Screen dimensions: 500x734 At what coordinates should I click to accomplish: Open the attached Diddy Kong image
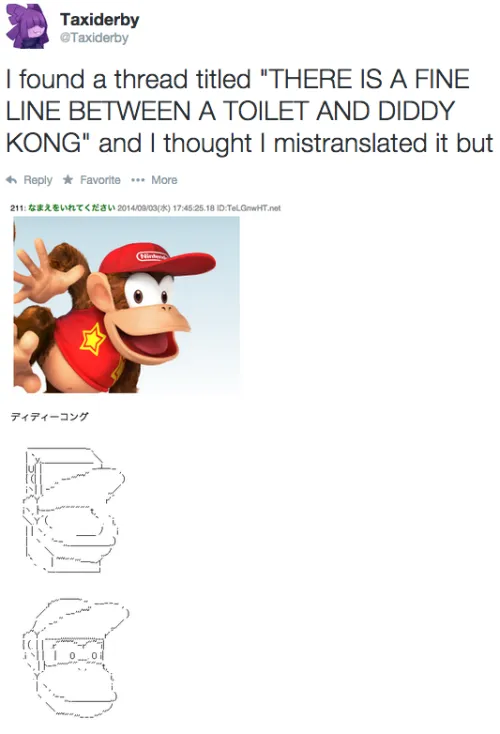click(x=127, y=304)
